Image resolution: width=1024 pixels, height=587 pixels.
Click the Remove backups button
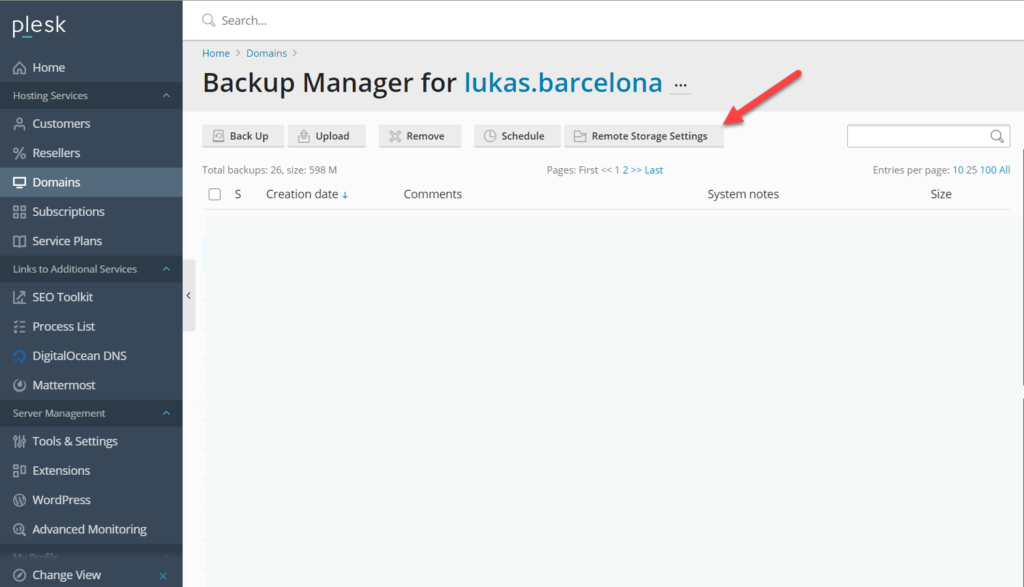tap(419, 136)
